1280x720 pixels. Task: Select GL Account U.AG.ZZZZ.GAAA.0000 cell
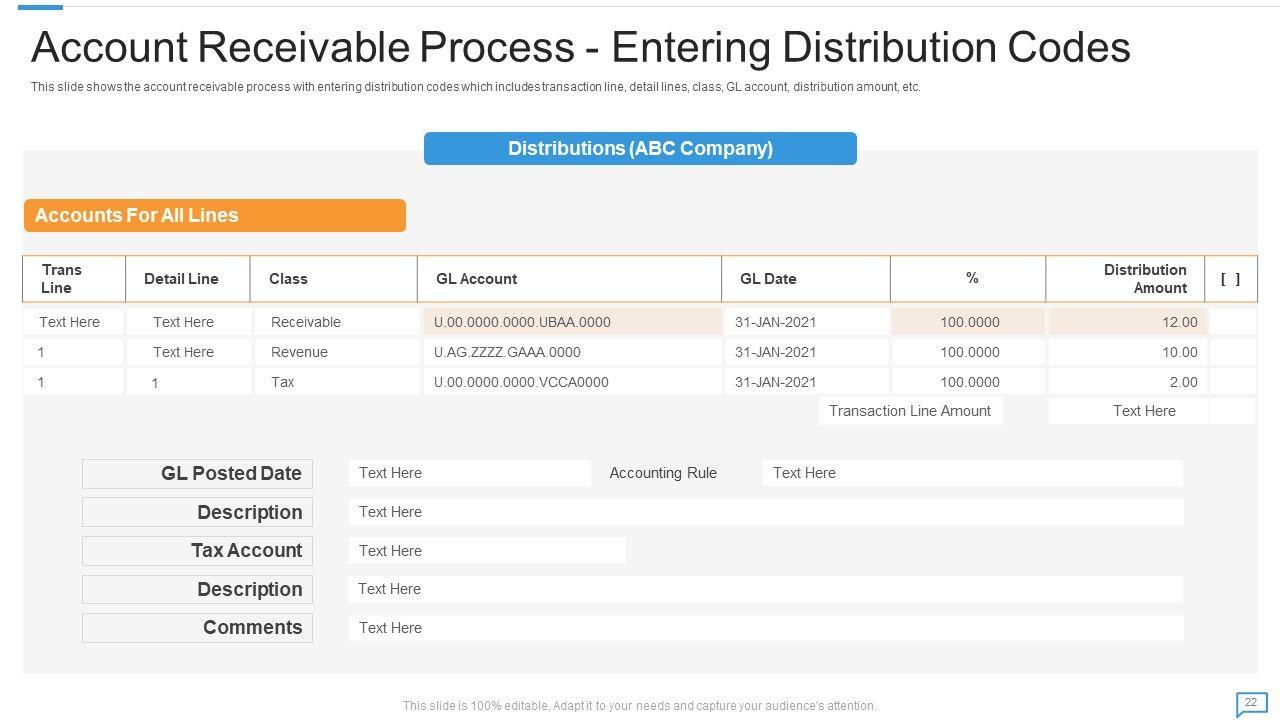tap(572, 352)
